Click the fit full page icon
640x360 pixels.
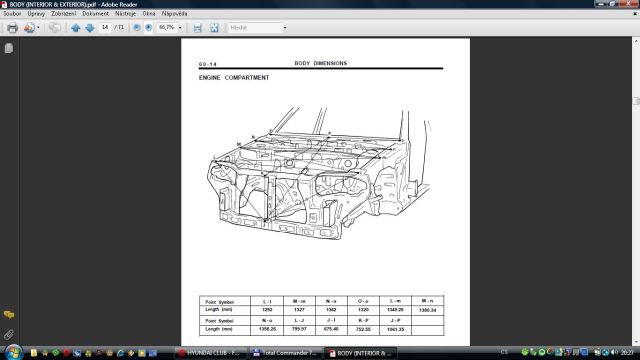coord(214,28)
